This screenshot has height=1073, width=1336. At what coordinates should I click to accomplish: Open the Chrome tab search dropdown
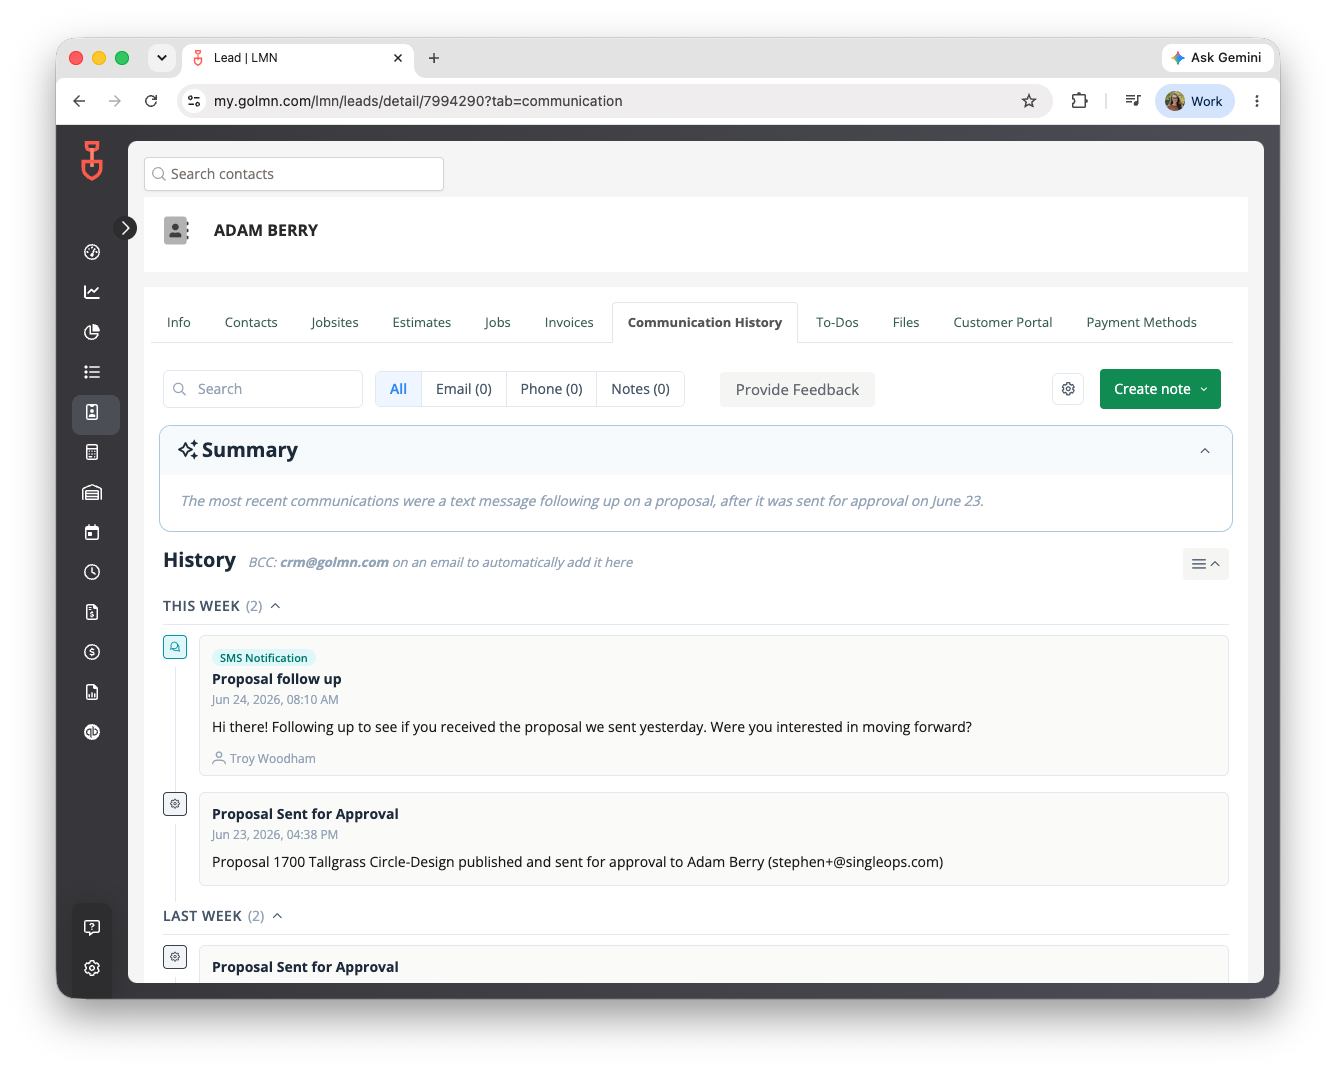point(162,58)
